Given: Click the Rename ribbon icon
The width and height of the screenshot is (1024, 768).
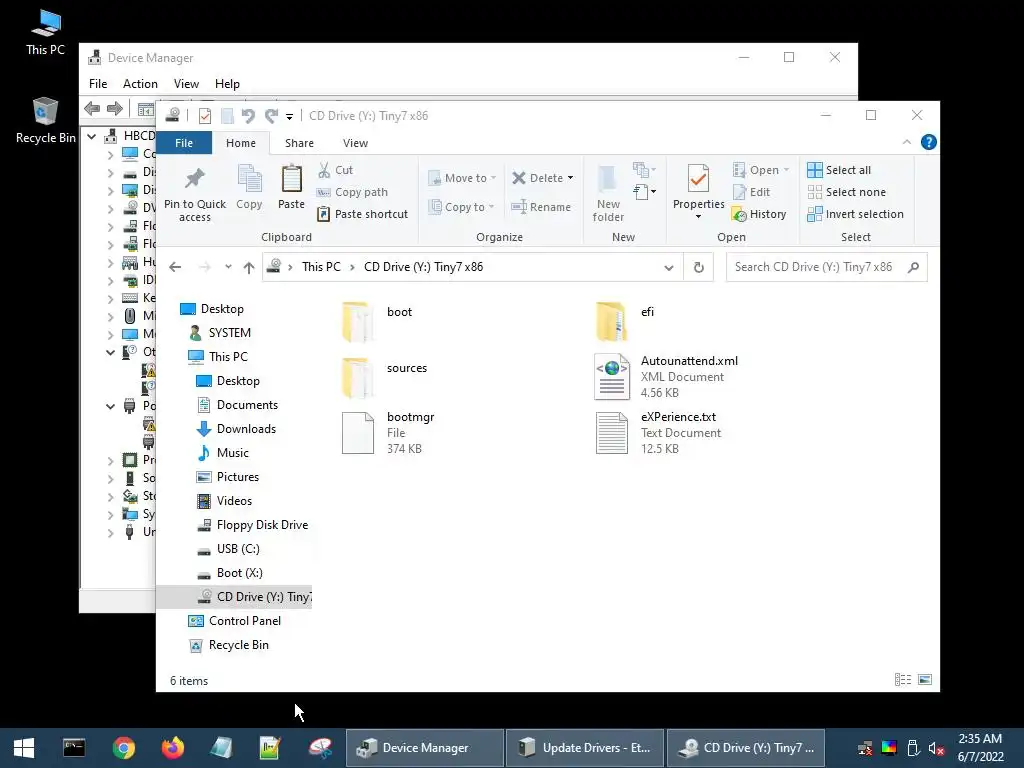Looking at the screenshot, I should [519, 207].
